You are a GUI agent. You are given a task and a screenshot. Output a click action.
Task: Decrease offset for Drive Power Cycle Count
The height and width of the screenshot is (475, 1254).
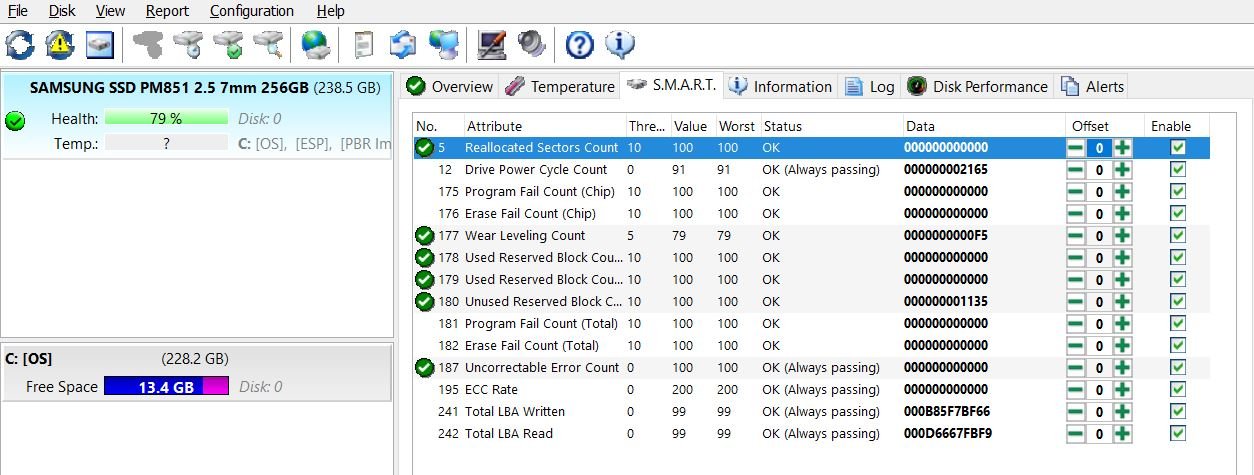click(x=1075, y=170)
